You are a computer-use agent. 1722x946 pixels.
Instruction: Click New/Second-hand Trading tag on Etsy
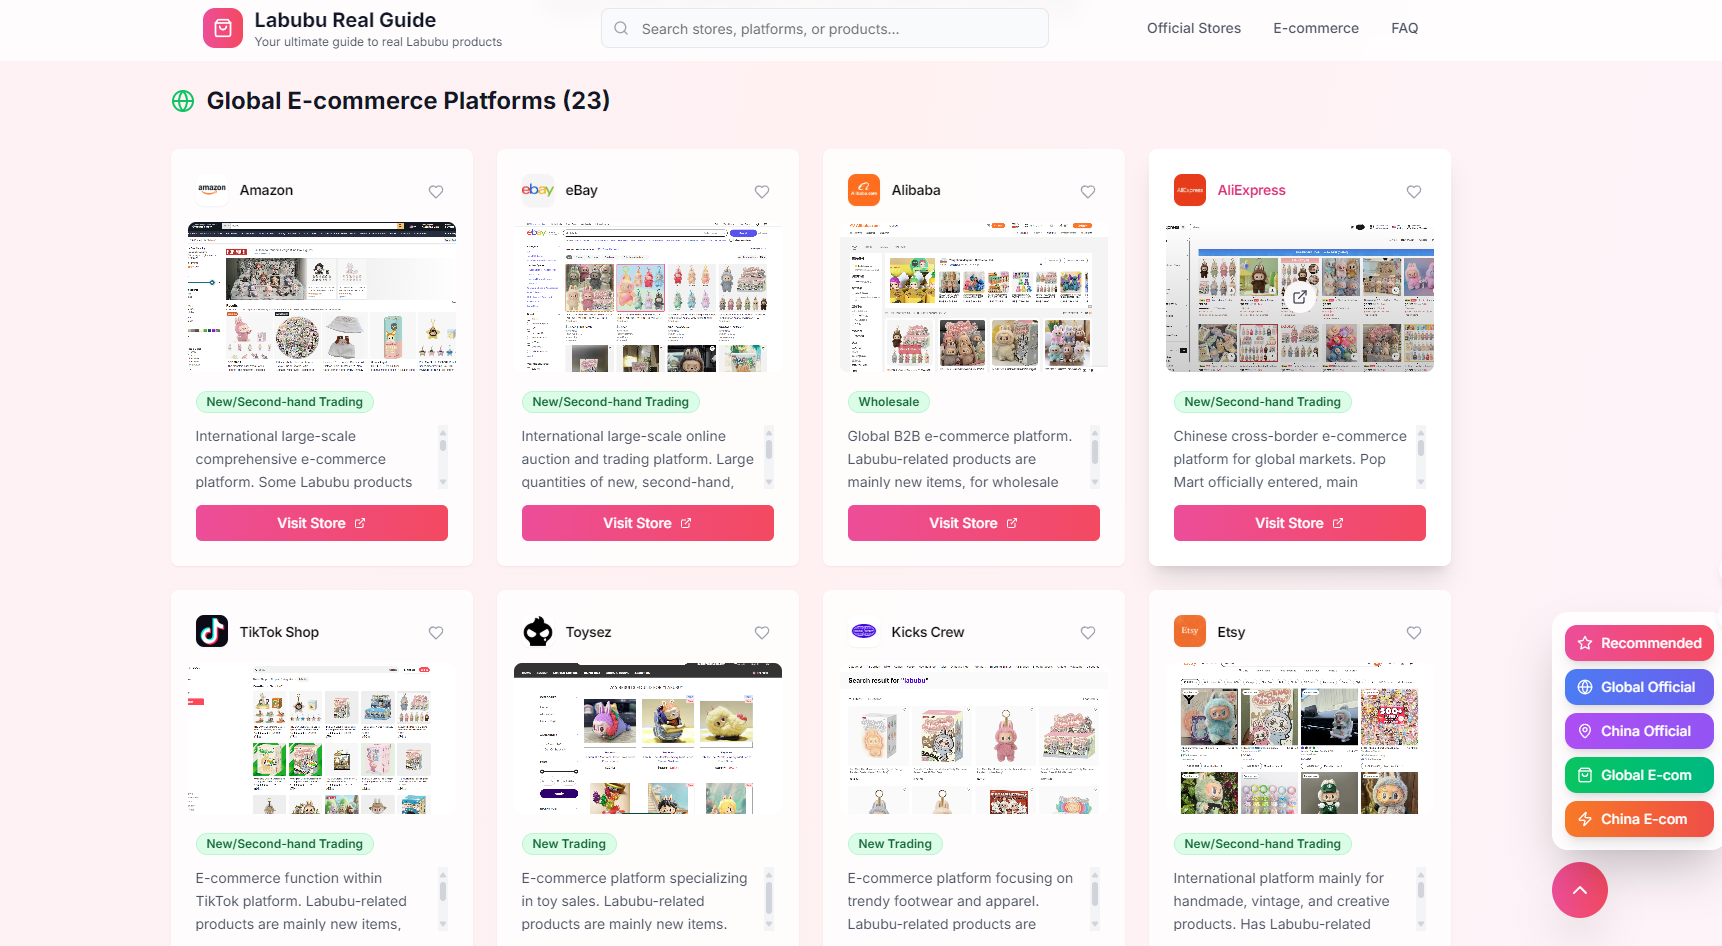(1263, 844)
